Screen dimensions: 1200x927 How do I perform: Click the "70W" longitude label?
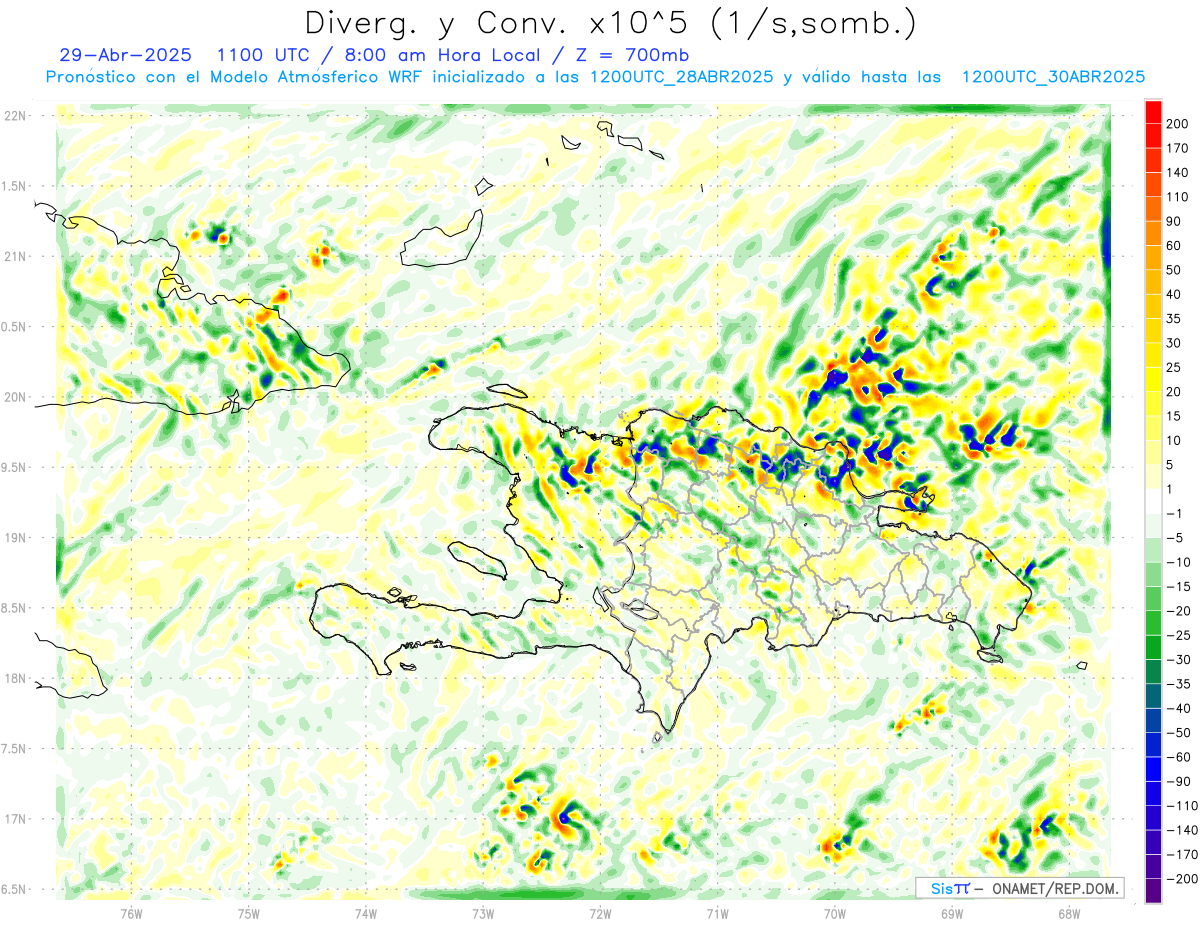click(835, 913)
